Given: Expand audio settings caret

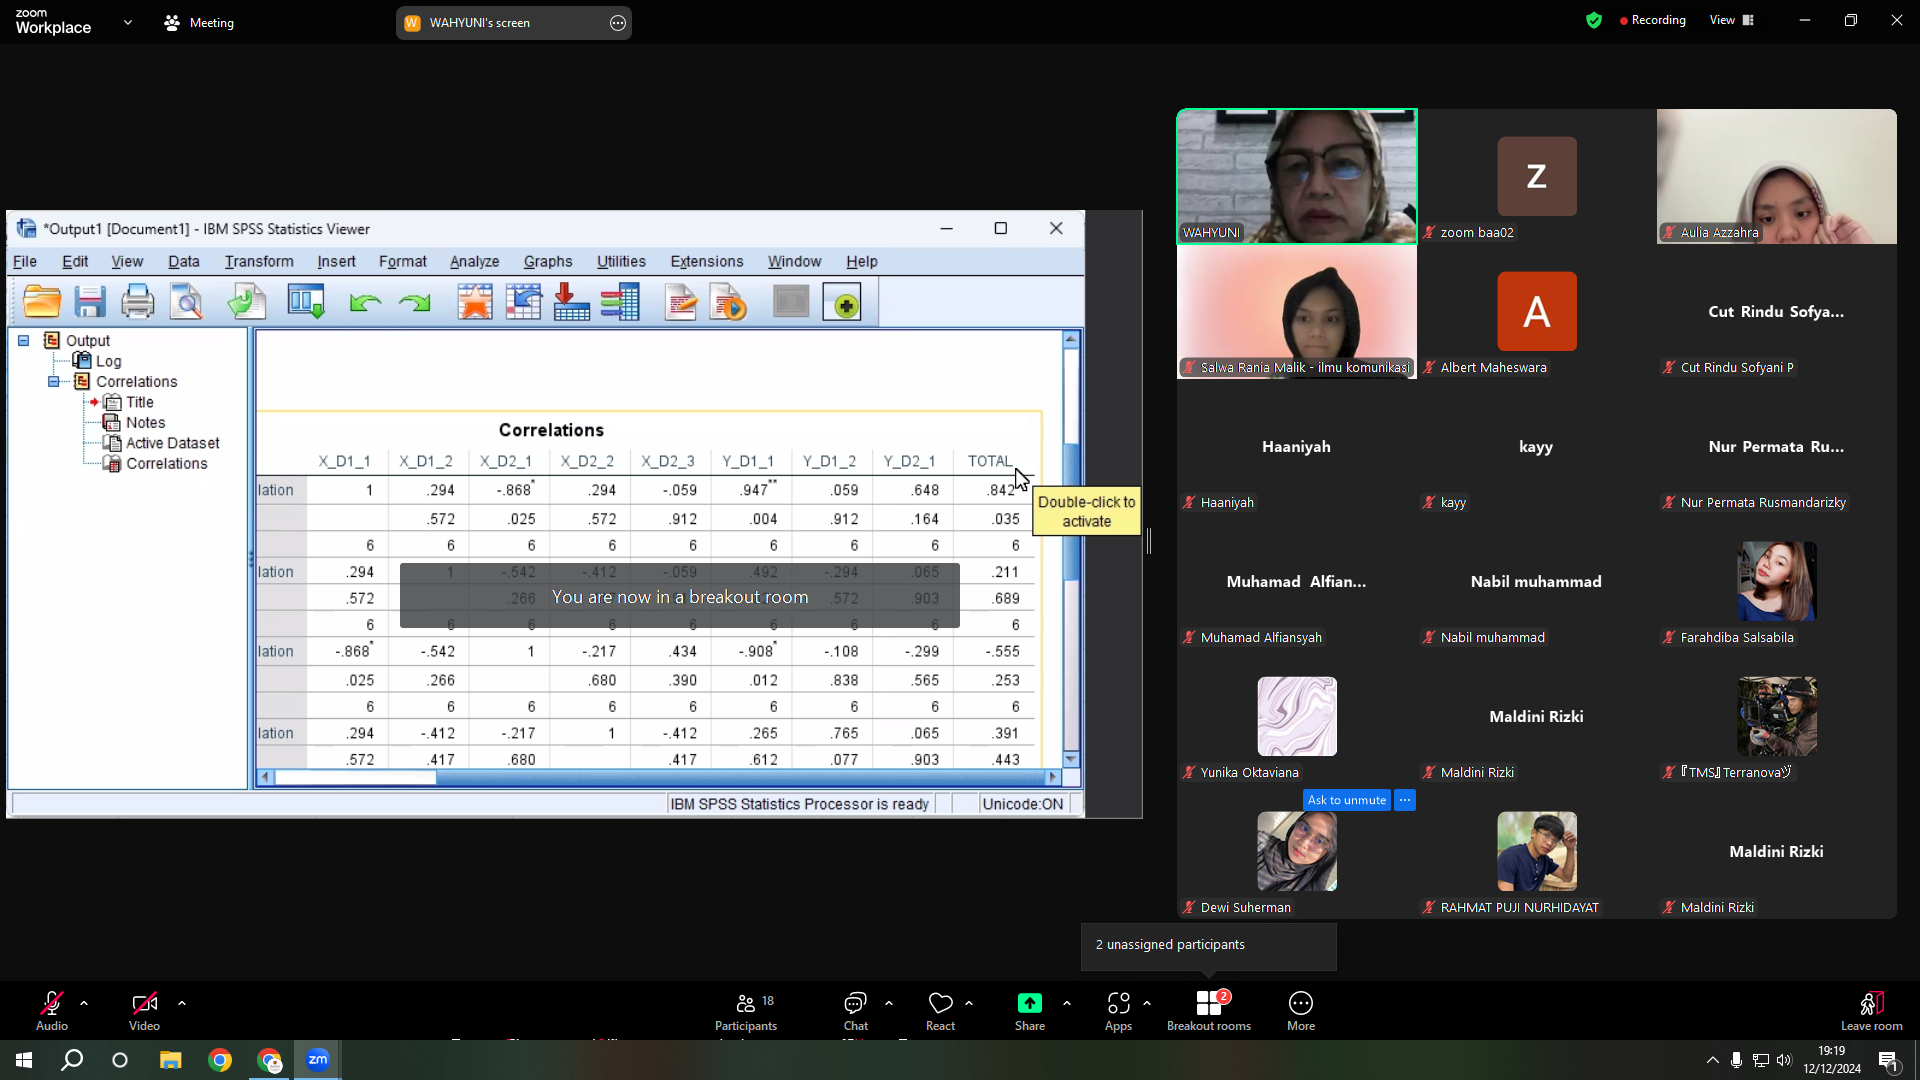Looking at the screenshot, I should coord(84,1003).
